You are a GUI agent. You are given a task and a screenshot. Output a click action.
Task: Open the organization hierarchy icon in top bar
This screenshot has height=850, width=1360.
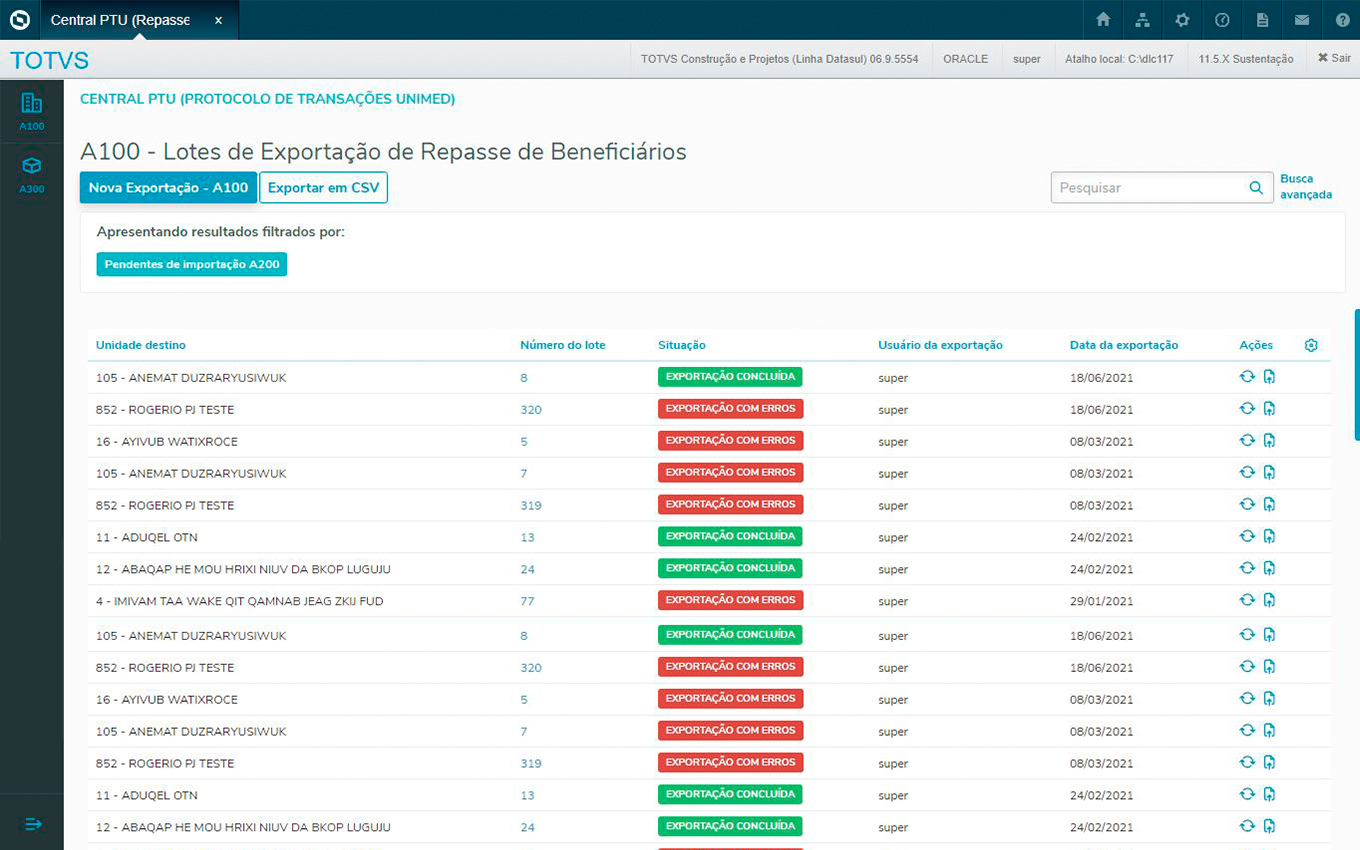(x=1142, y=20)
